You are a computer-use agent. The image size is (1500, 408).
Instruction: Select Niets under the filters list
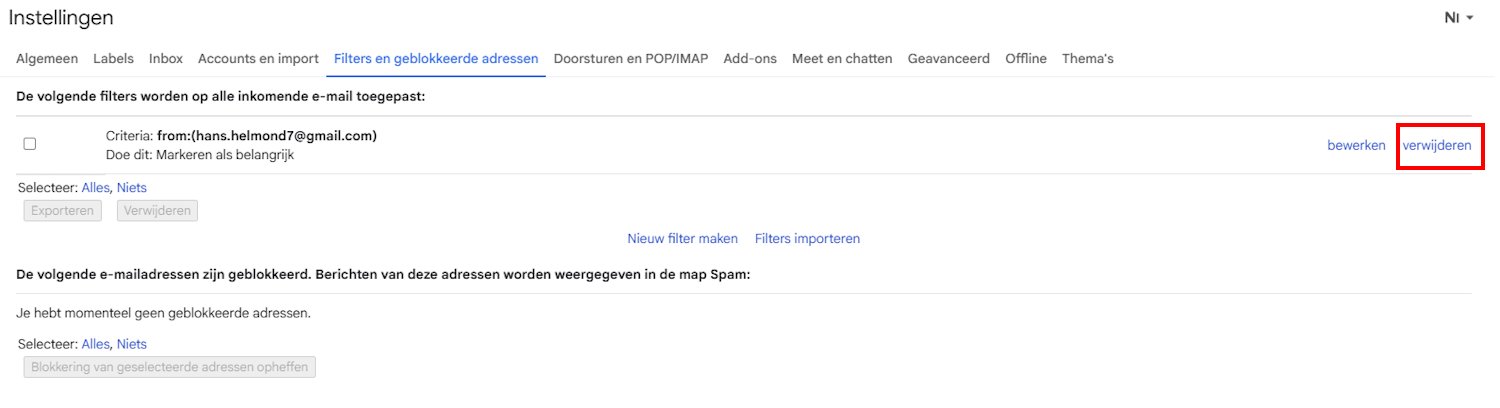[x=132, y=187]
